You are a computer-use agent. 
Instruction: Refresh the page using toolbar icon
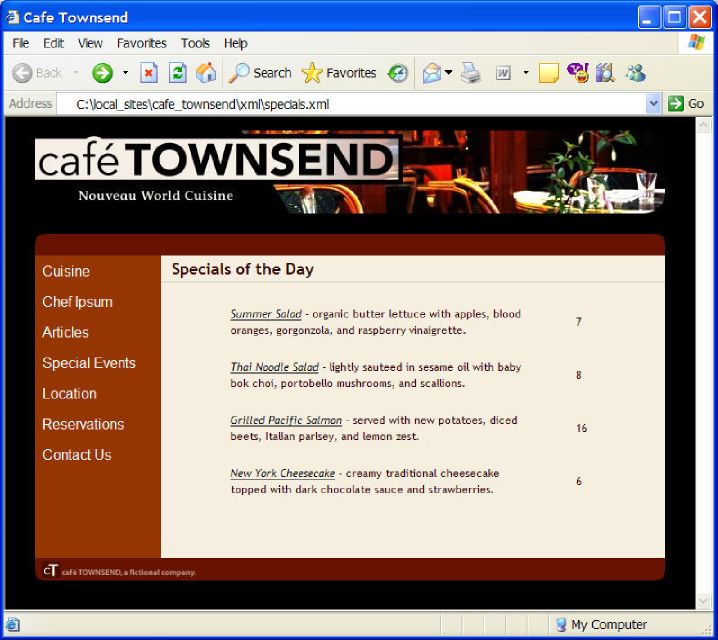(177, 73)
